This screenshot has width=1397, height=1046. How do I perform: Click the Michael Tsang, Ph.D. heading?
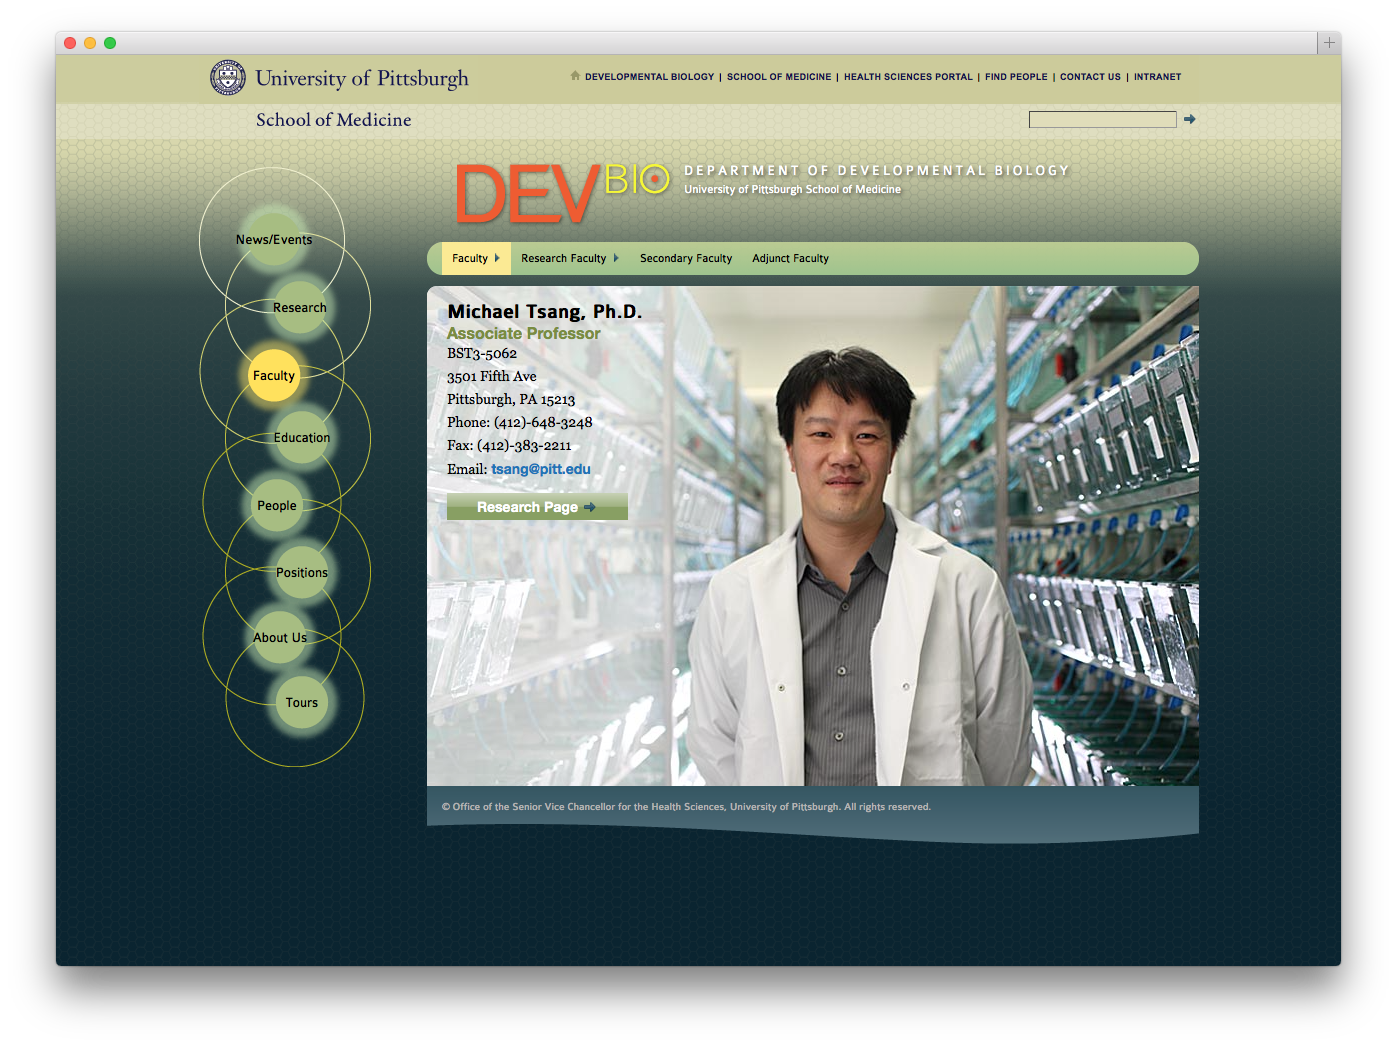(545, 312)
